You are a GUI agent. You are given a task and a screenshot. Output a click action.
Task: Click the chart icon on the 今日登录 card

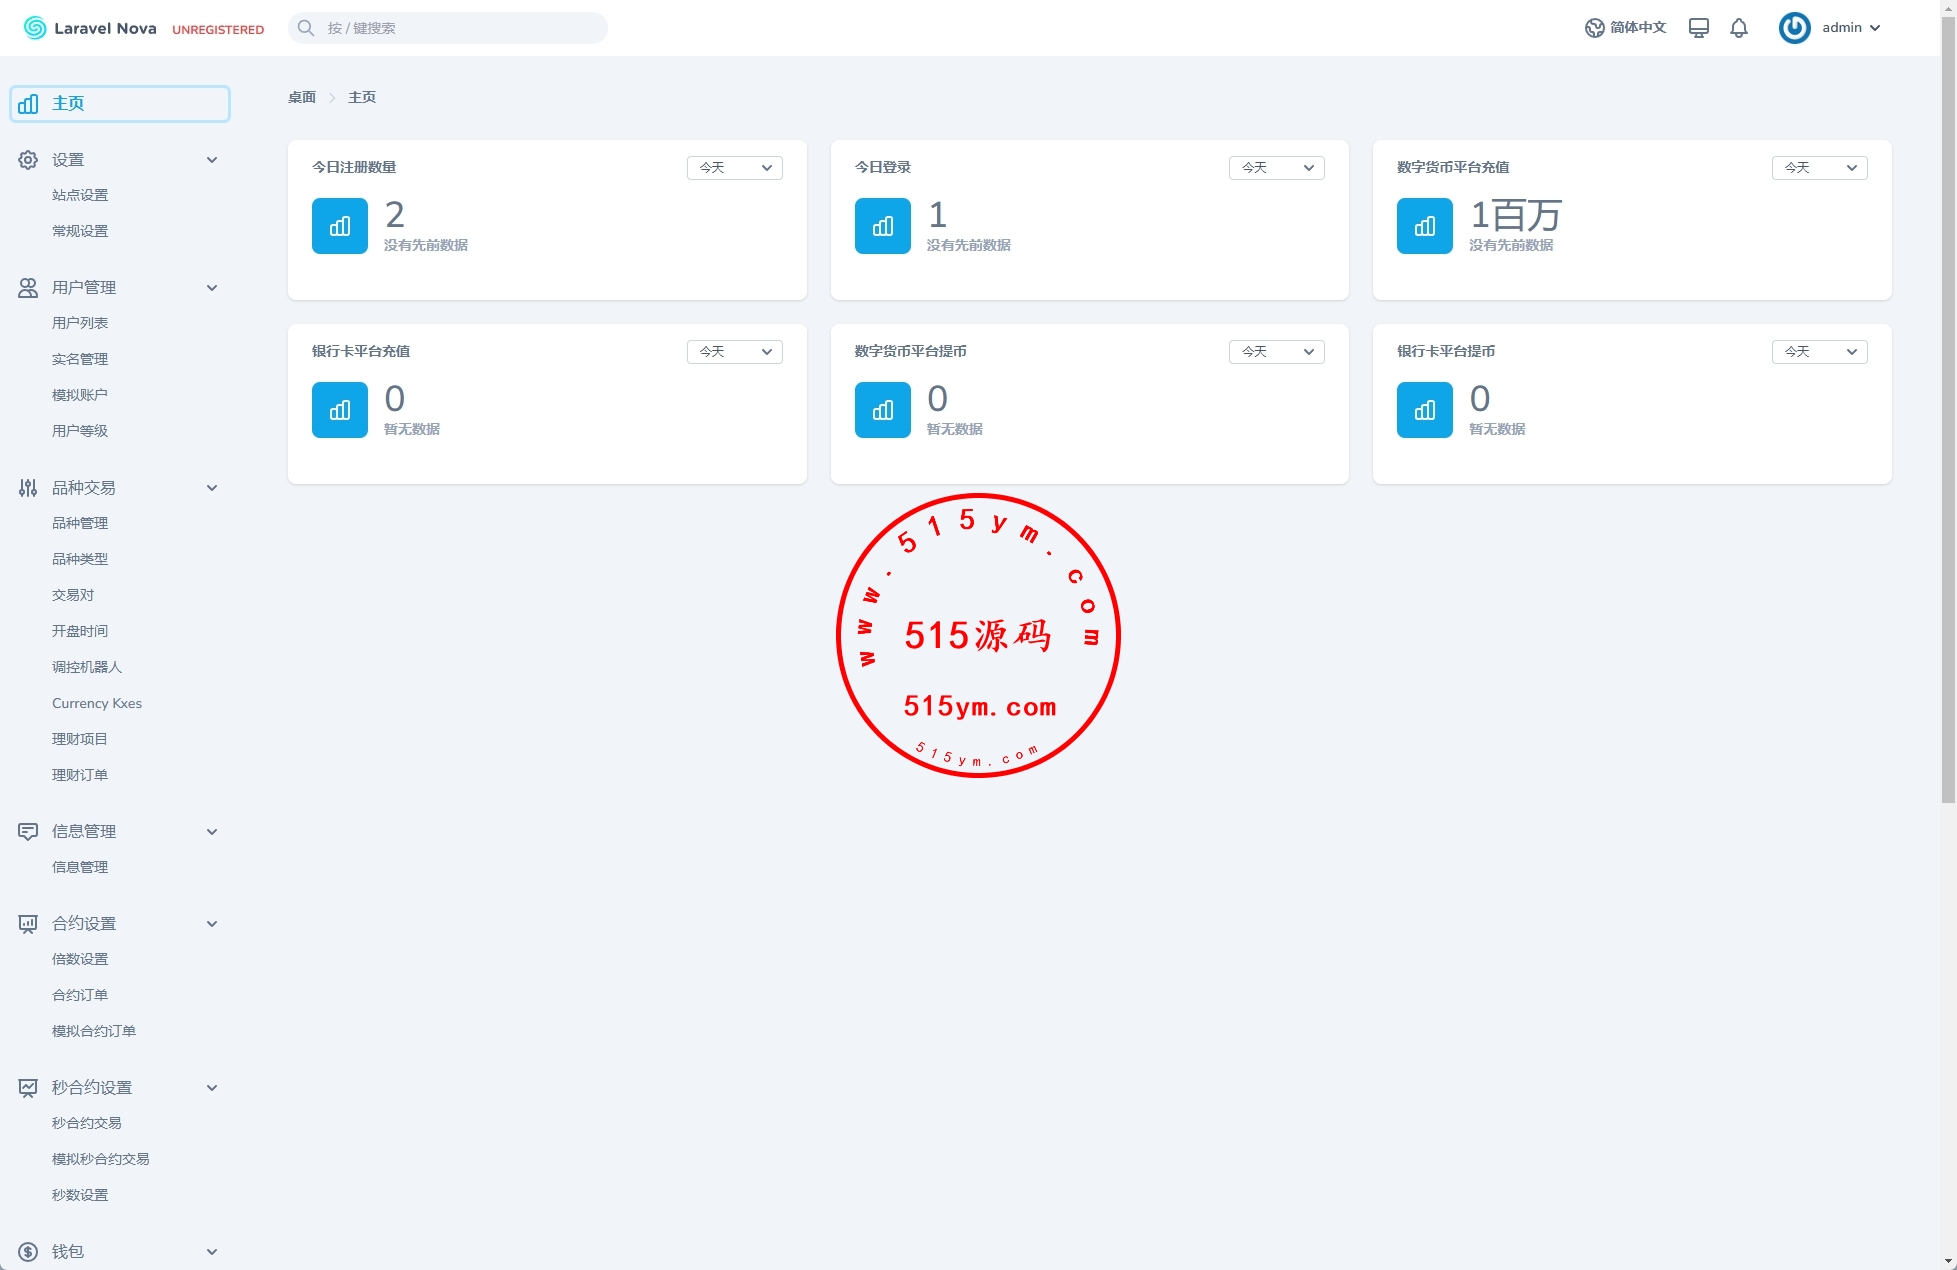pos(883,226)
